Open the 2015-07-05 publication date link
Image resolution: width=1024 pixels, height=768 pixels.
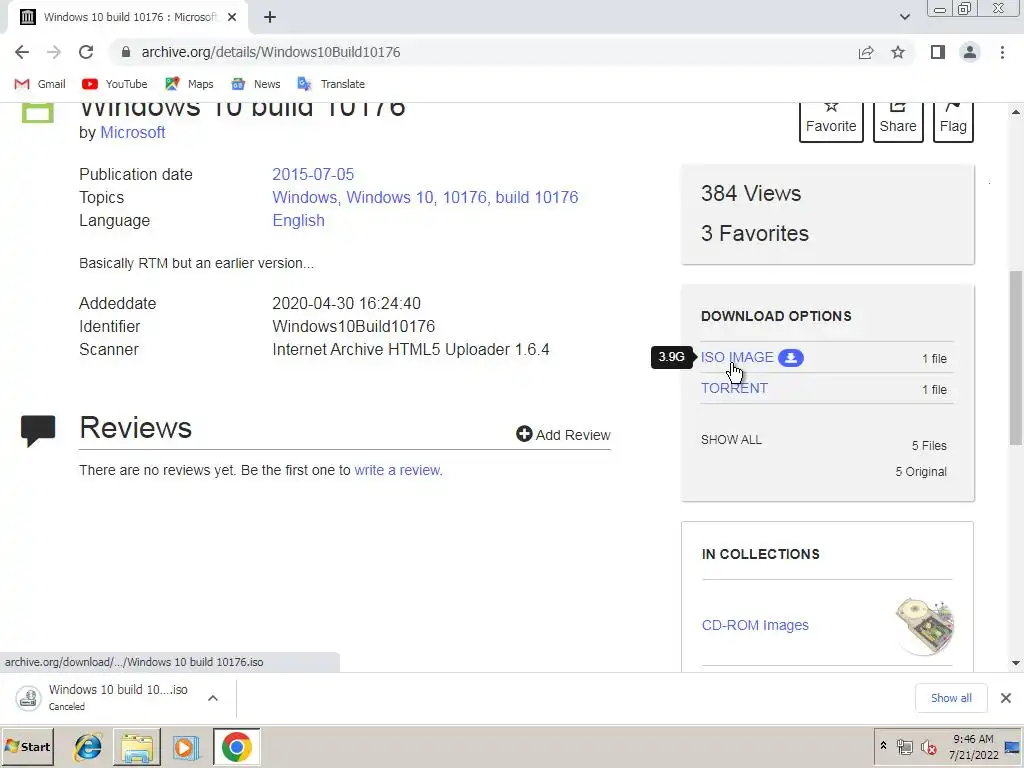313,174
